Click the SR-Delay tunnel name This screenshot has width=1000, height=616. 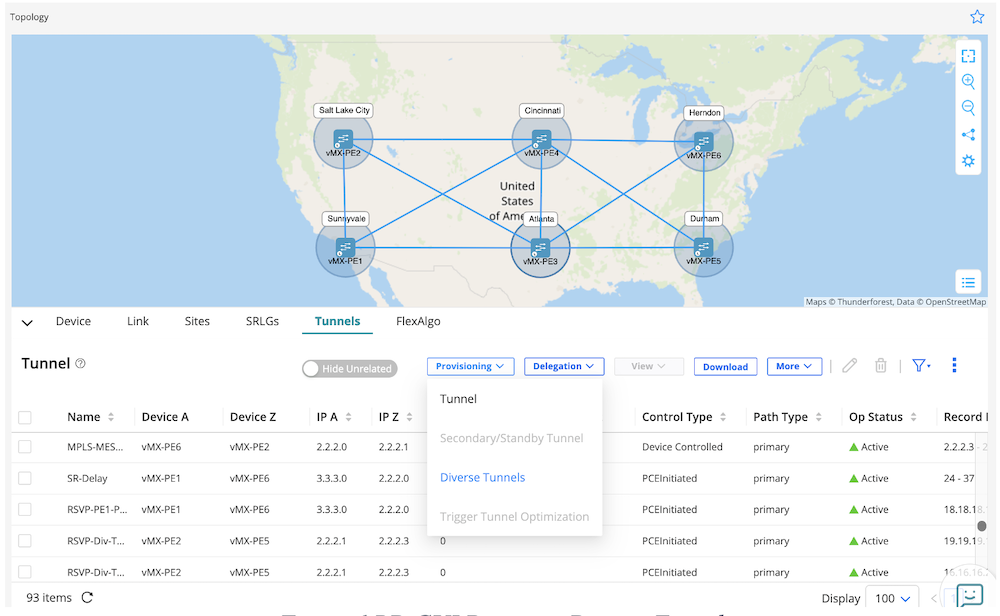87,478
